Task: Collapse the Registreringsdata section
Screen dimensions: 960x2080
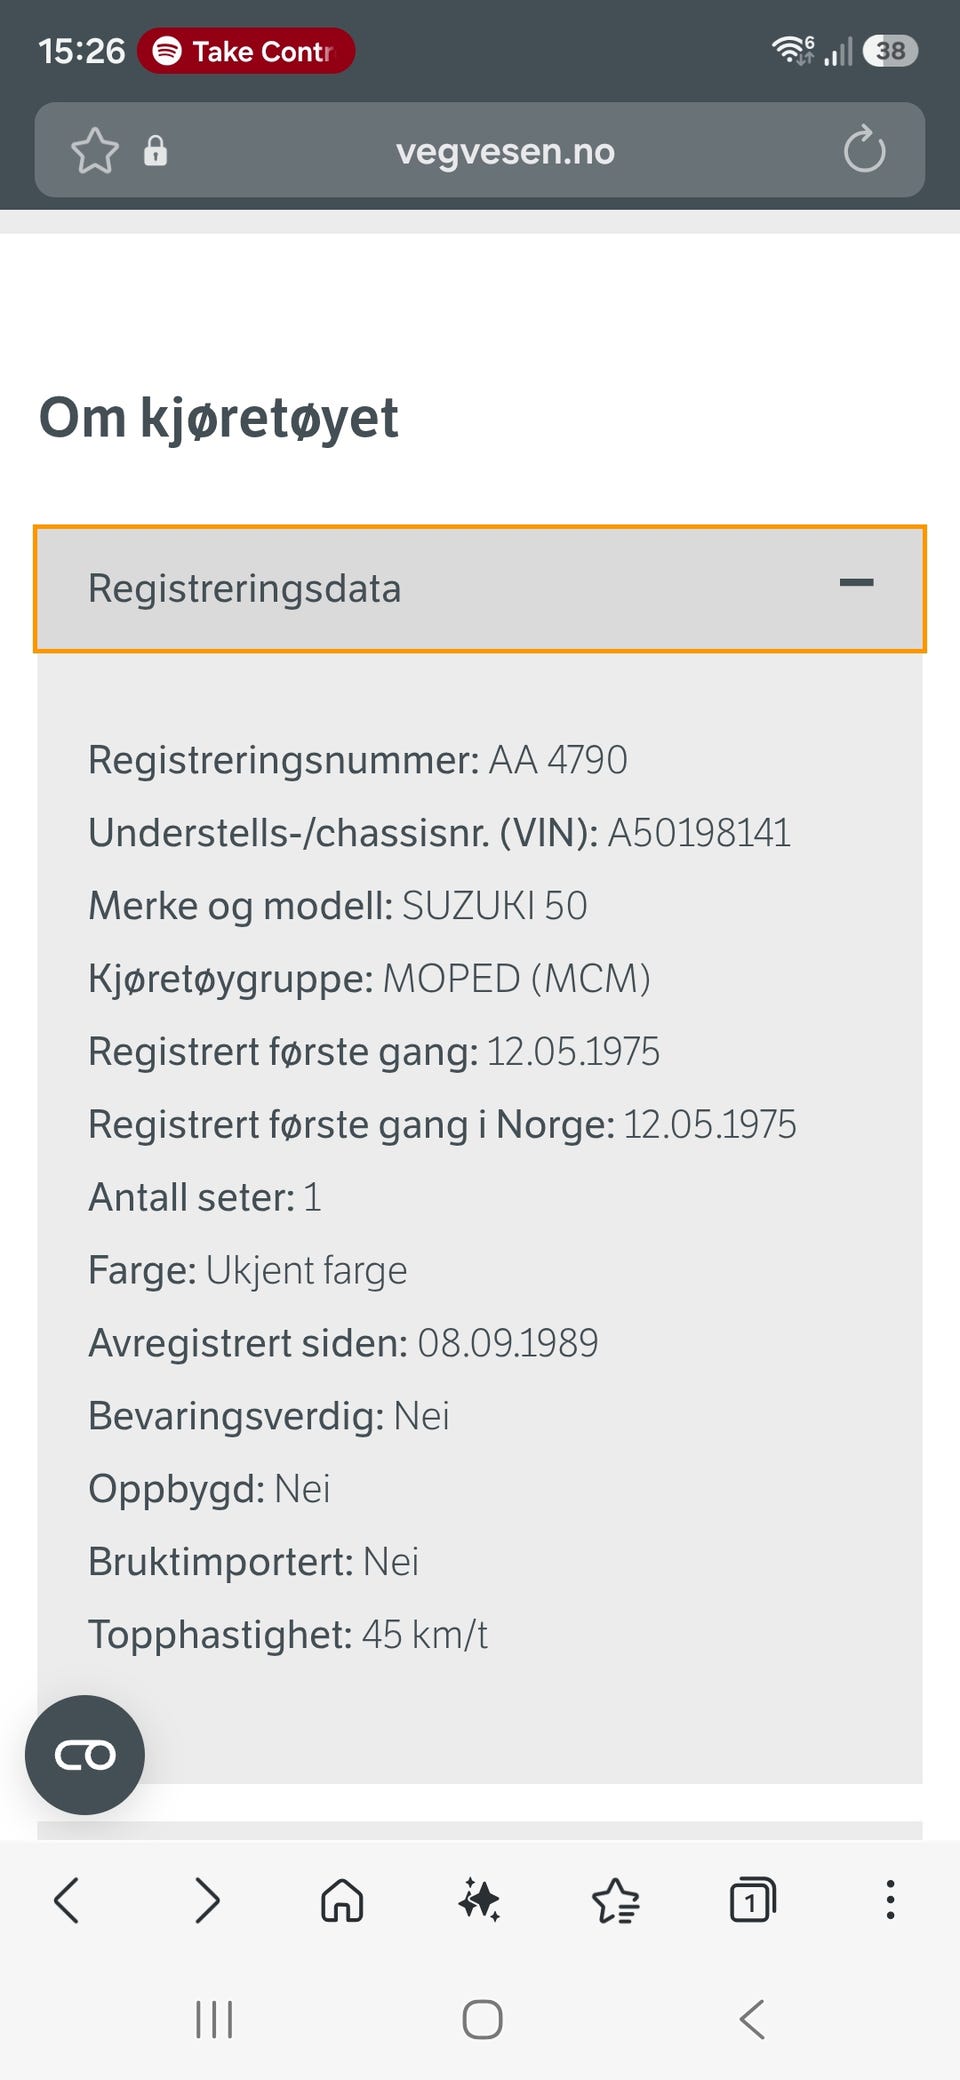Action: point(480,589)
